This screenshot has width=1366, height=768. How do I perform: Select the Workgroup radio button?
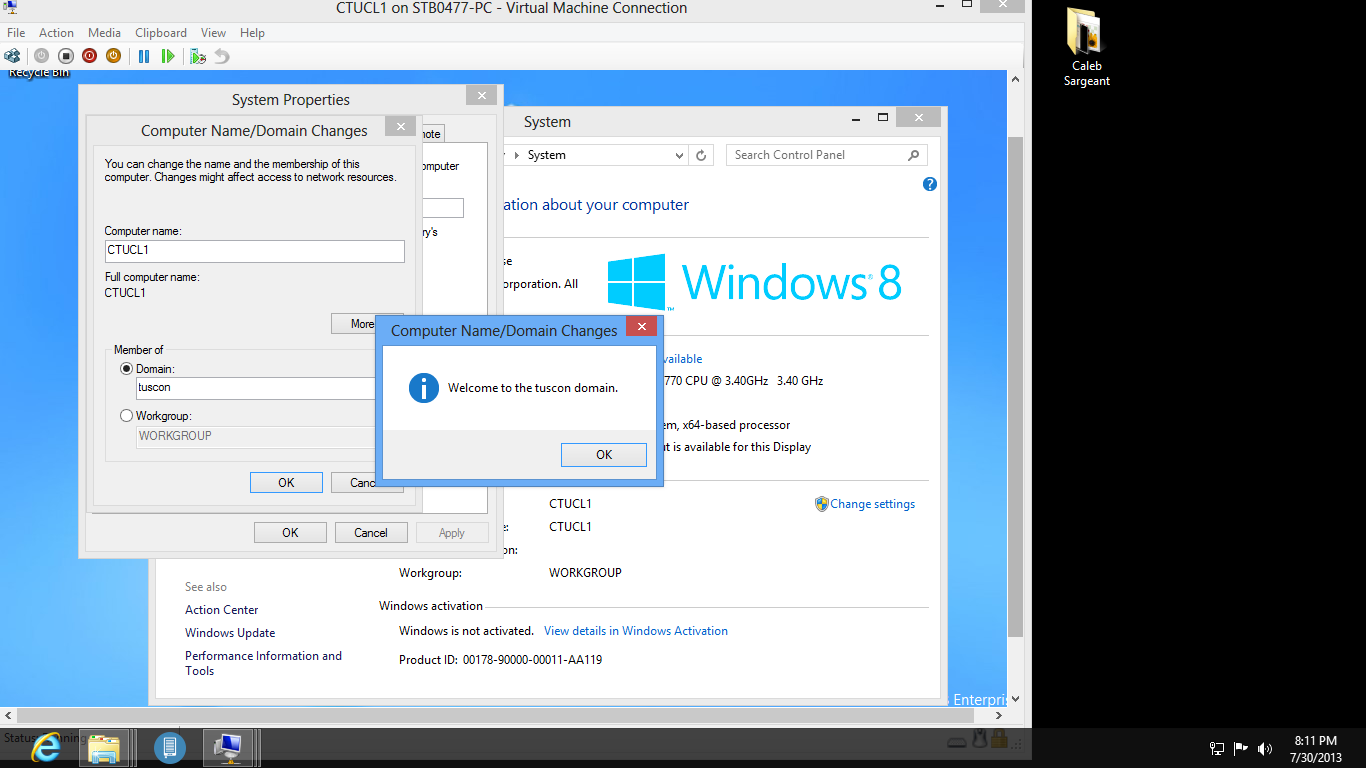coord(126,416)
